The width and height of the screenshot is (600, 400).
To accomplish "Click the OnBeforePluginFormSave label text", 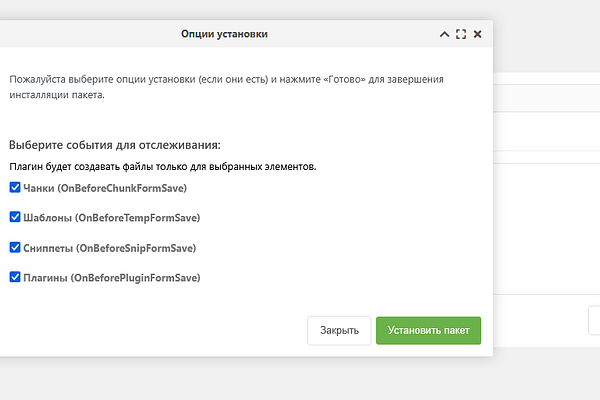I will pos(135,278).
